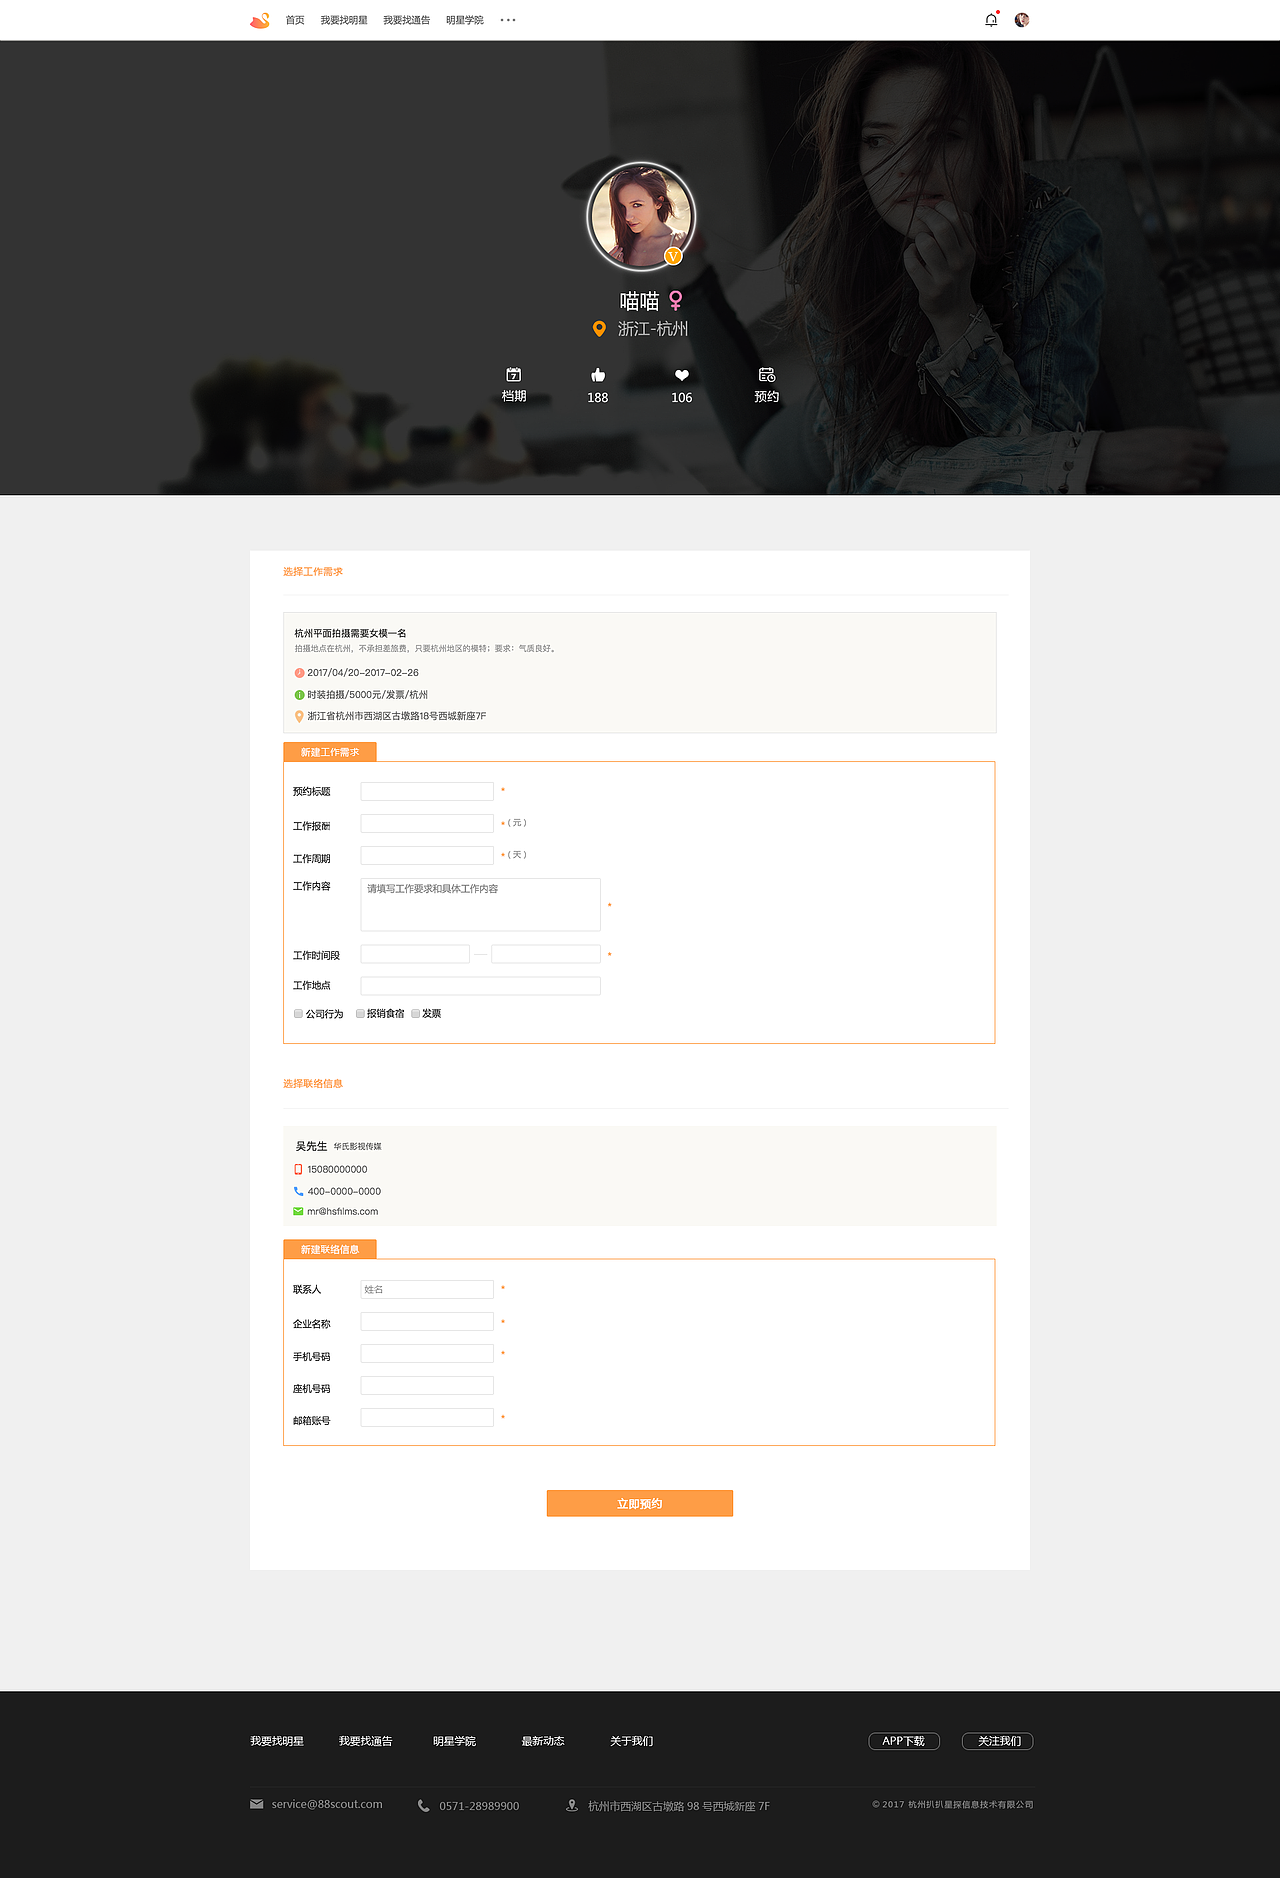This screenshot has width=1280, height=1878.
Task: Select the job title 杭州平面拍摄需要女模一名
Action: (350, 633)
